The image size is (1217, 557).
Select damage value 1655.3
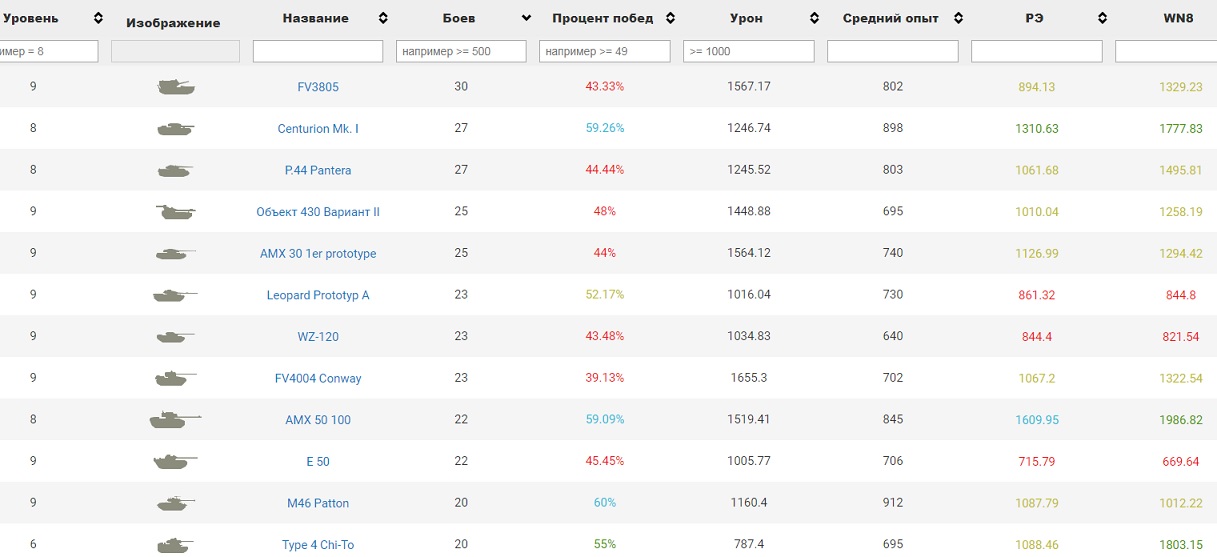tap(749, 378)
